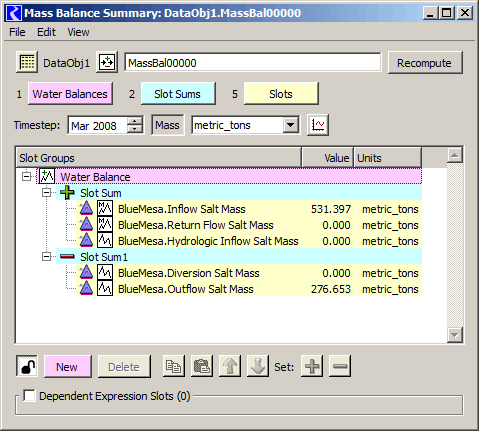Open the File menu

pos(17,32)
